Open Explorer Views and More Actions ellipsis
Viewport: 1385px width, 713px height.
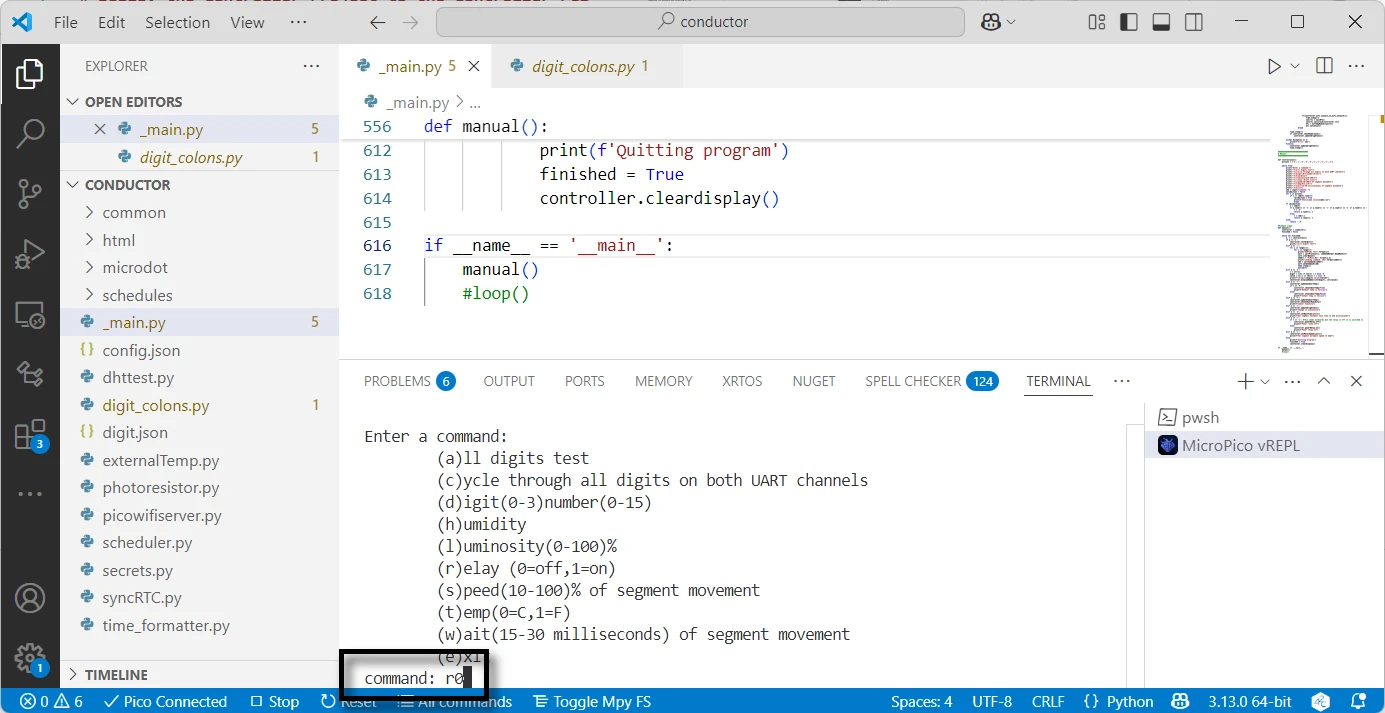tap(312, 66)
